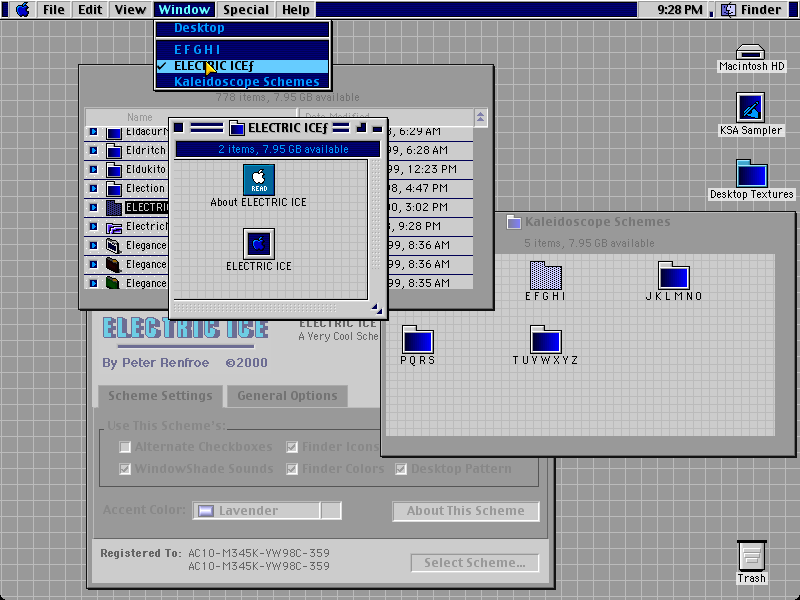Toggle the Desktop Pattern checkbox
800x600 pixels.
point(401,469)
